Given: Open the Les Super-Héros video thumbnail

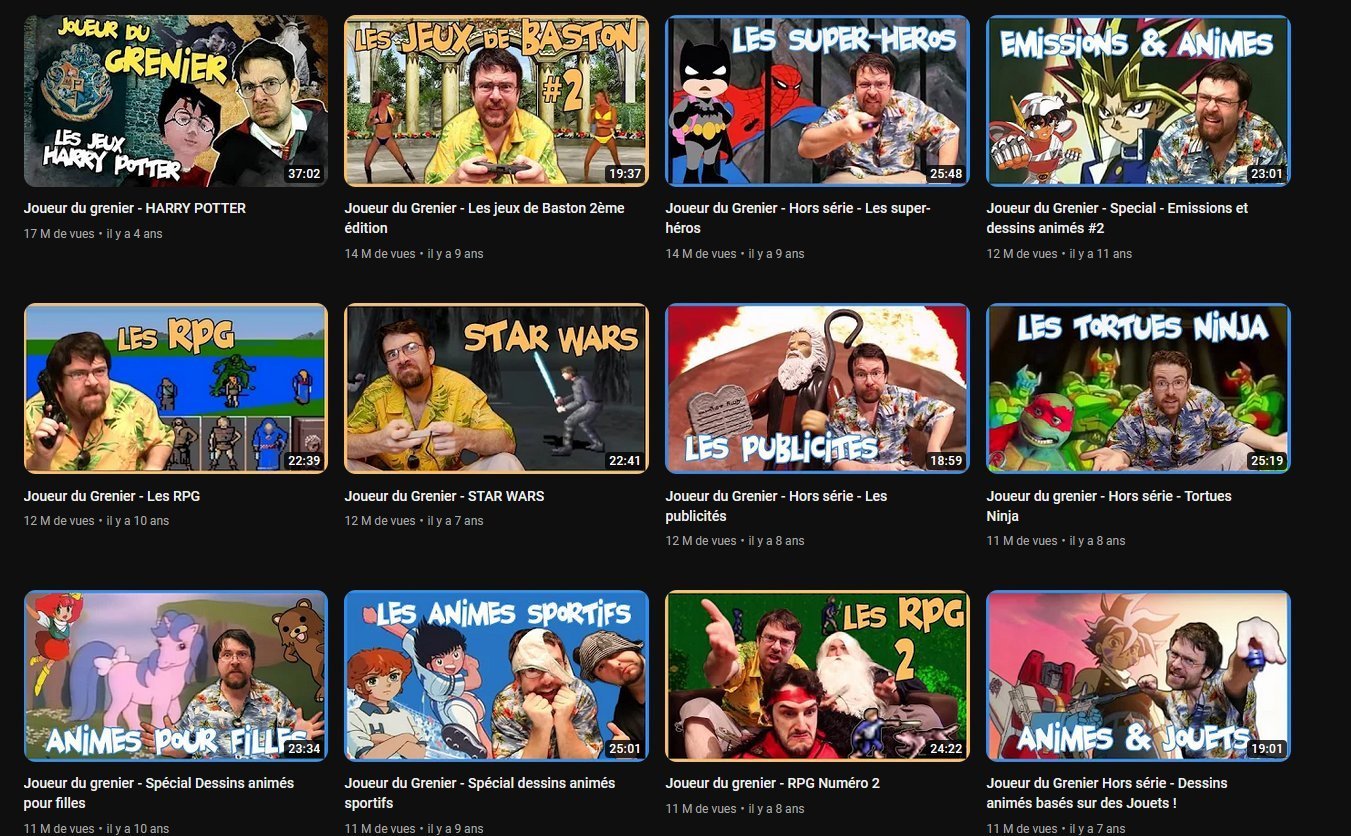Looking at the screenshot, I should coord(817,101).
